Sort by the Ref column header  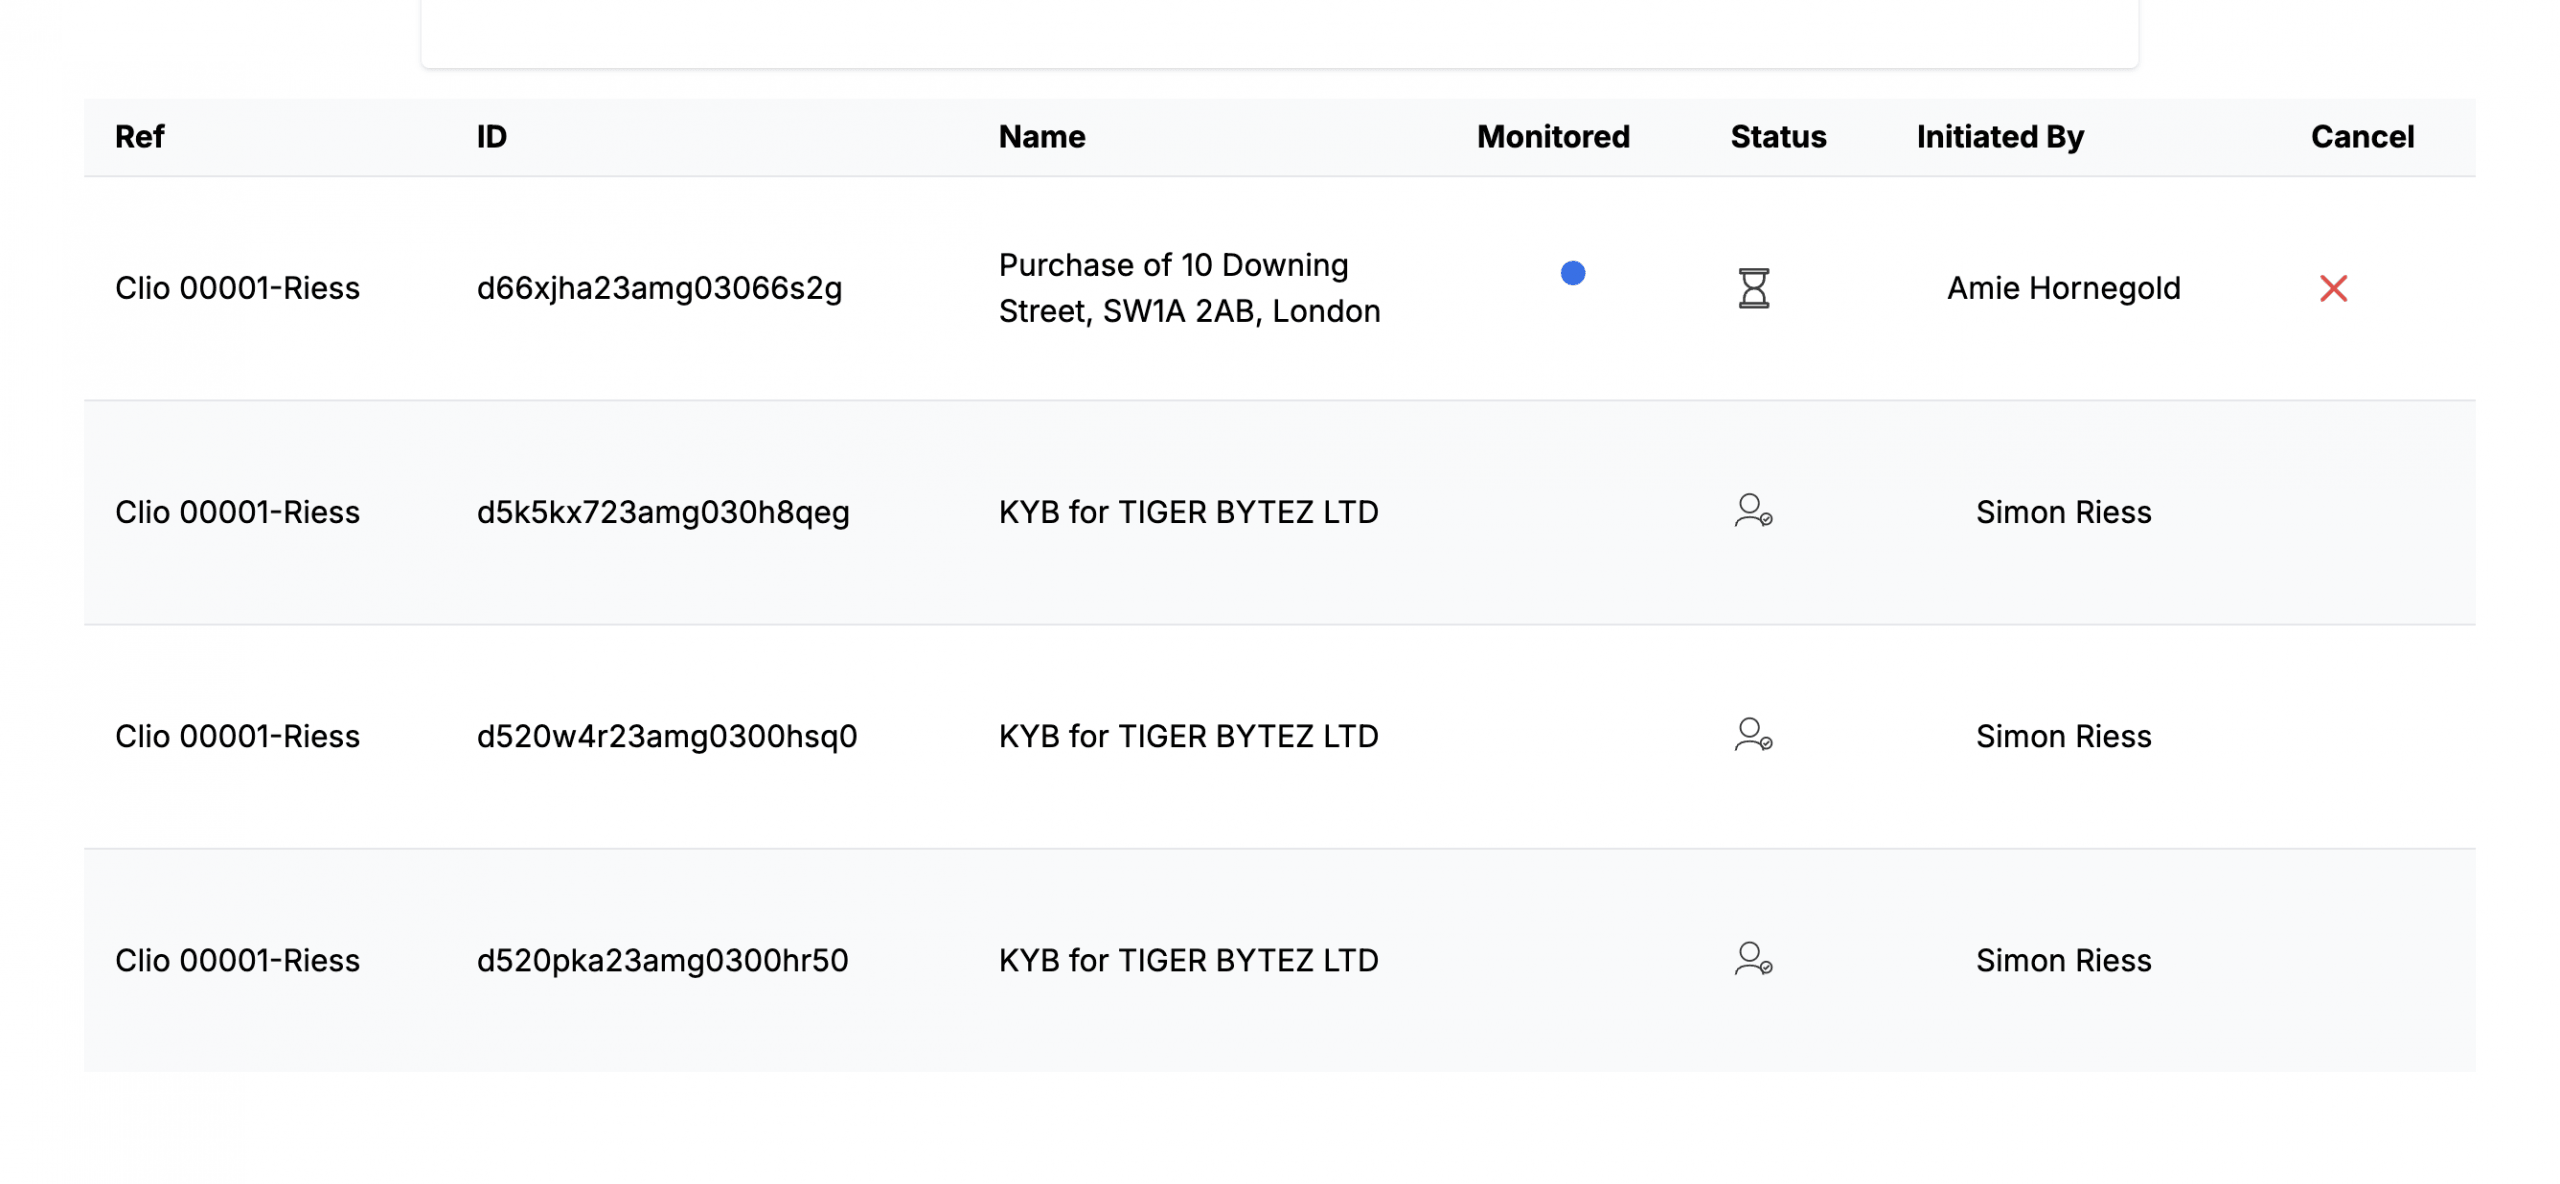click(139, 136)
